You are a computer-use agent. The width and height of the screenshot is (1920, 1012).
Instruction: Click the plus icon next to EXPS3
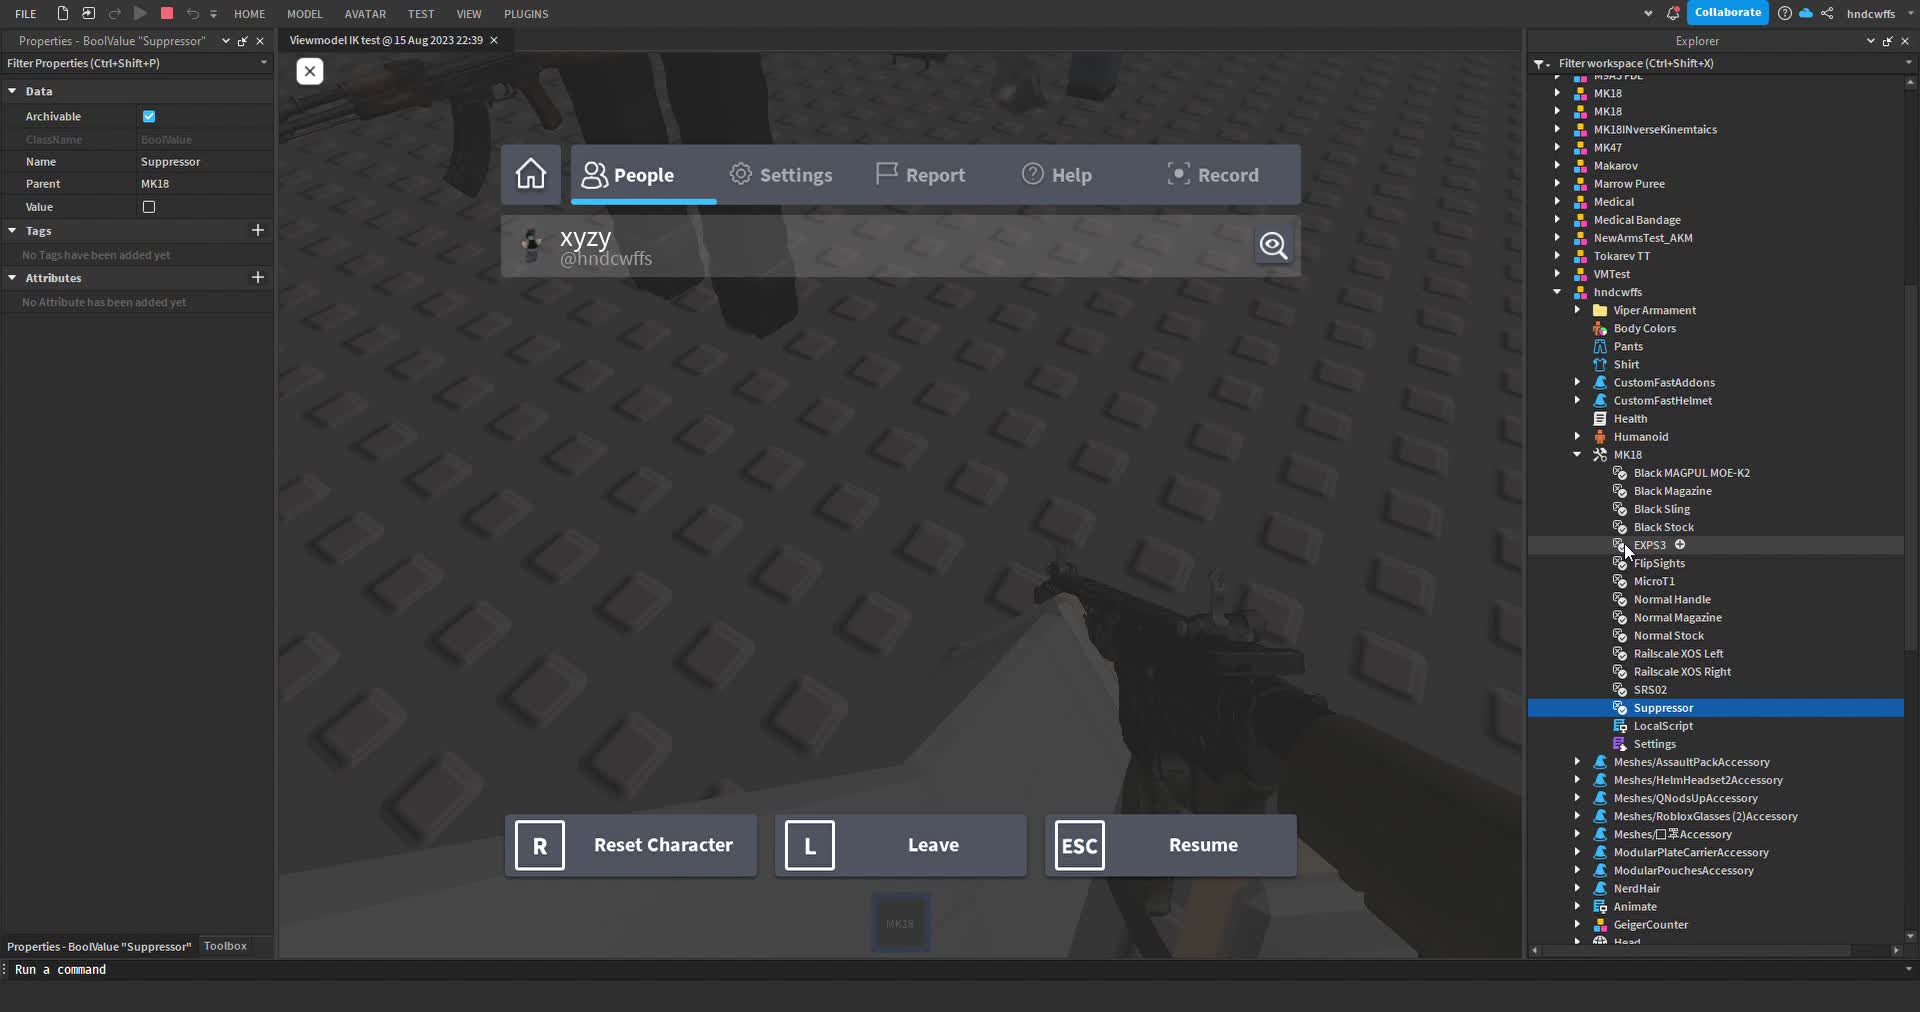tap(1680, 545)
